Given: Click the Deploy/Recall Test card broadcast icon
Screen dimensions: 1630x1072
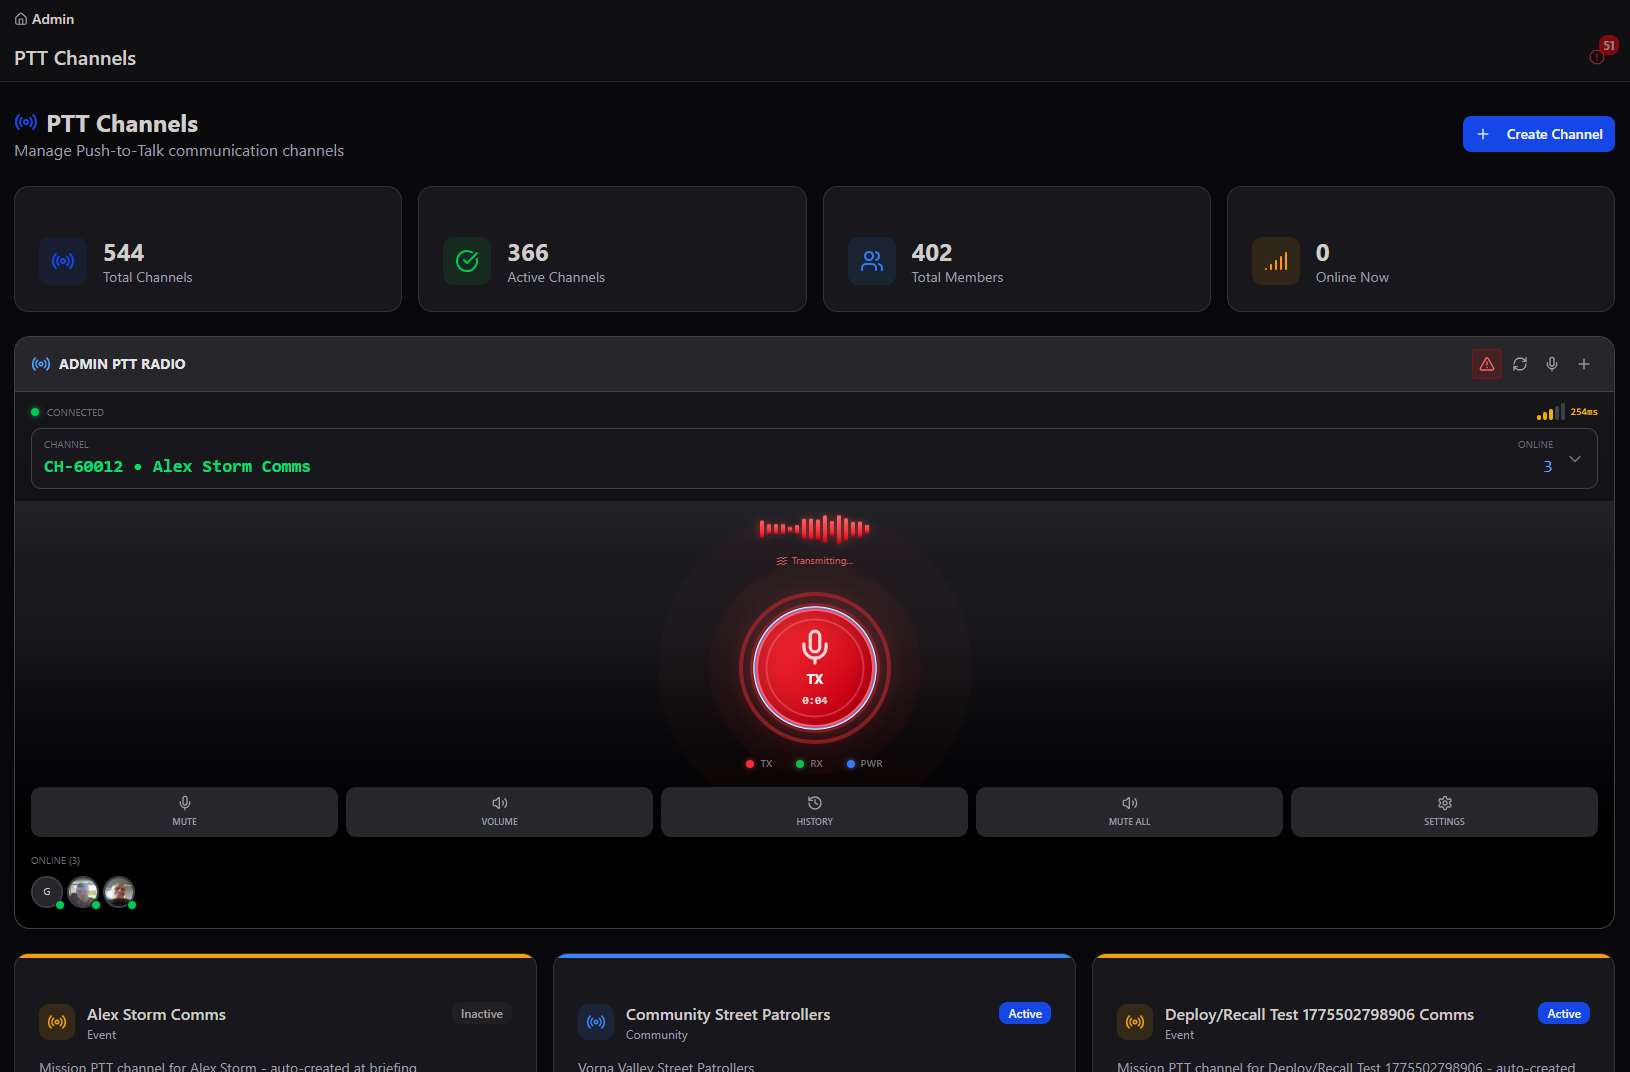Looking at the screenshot, I should click(x=1135, y=1022).
